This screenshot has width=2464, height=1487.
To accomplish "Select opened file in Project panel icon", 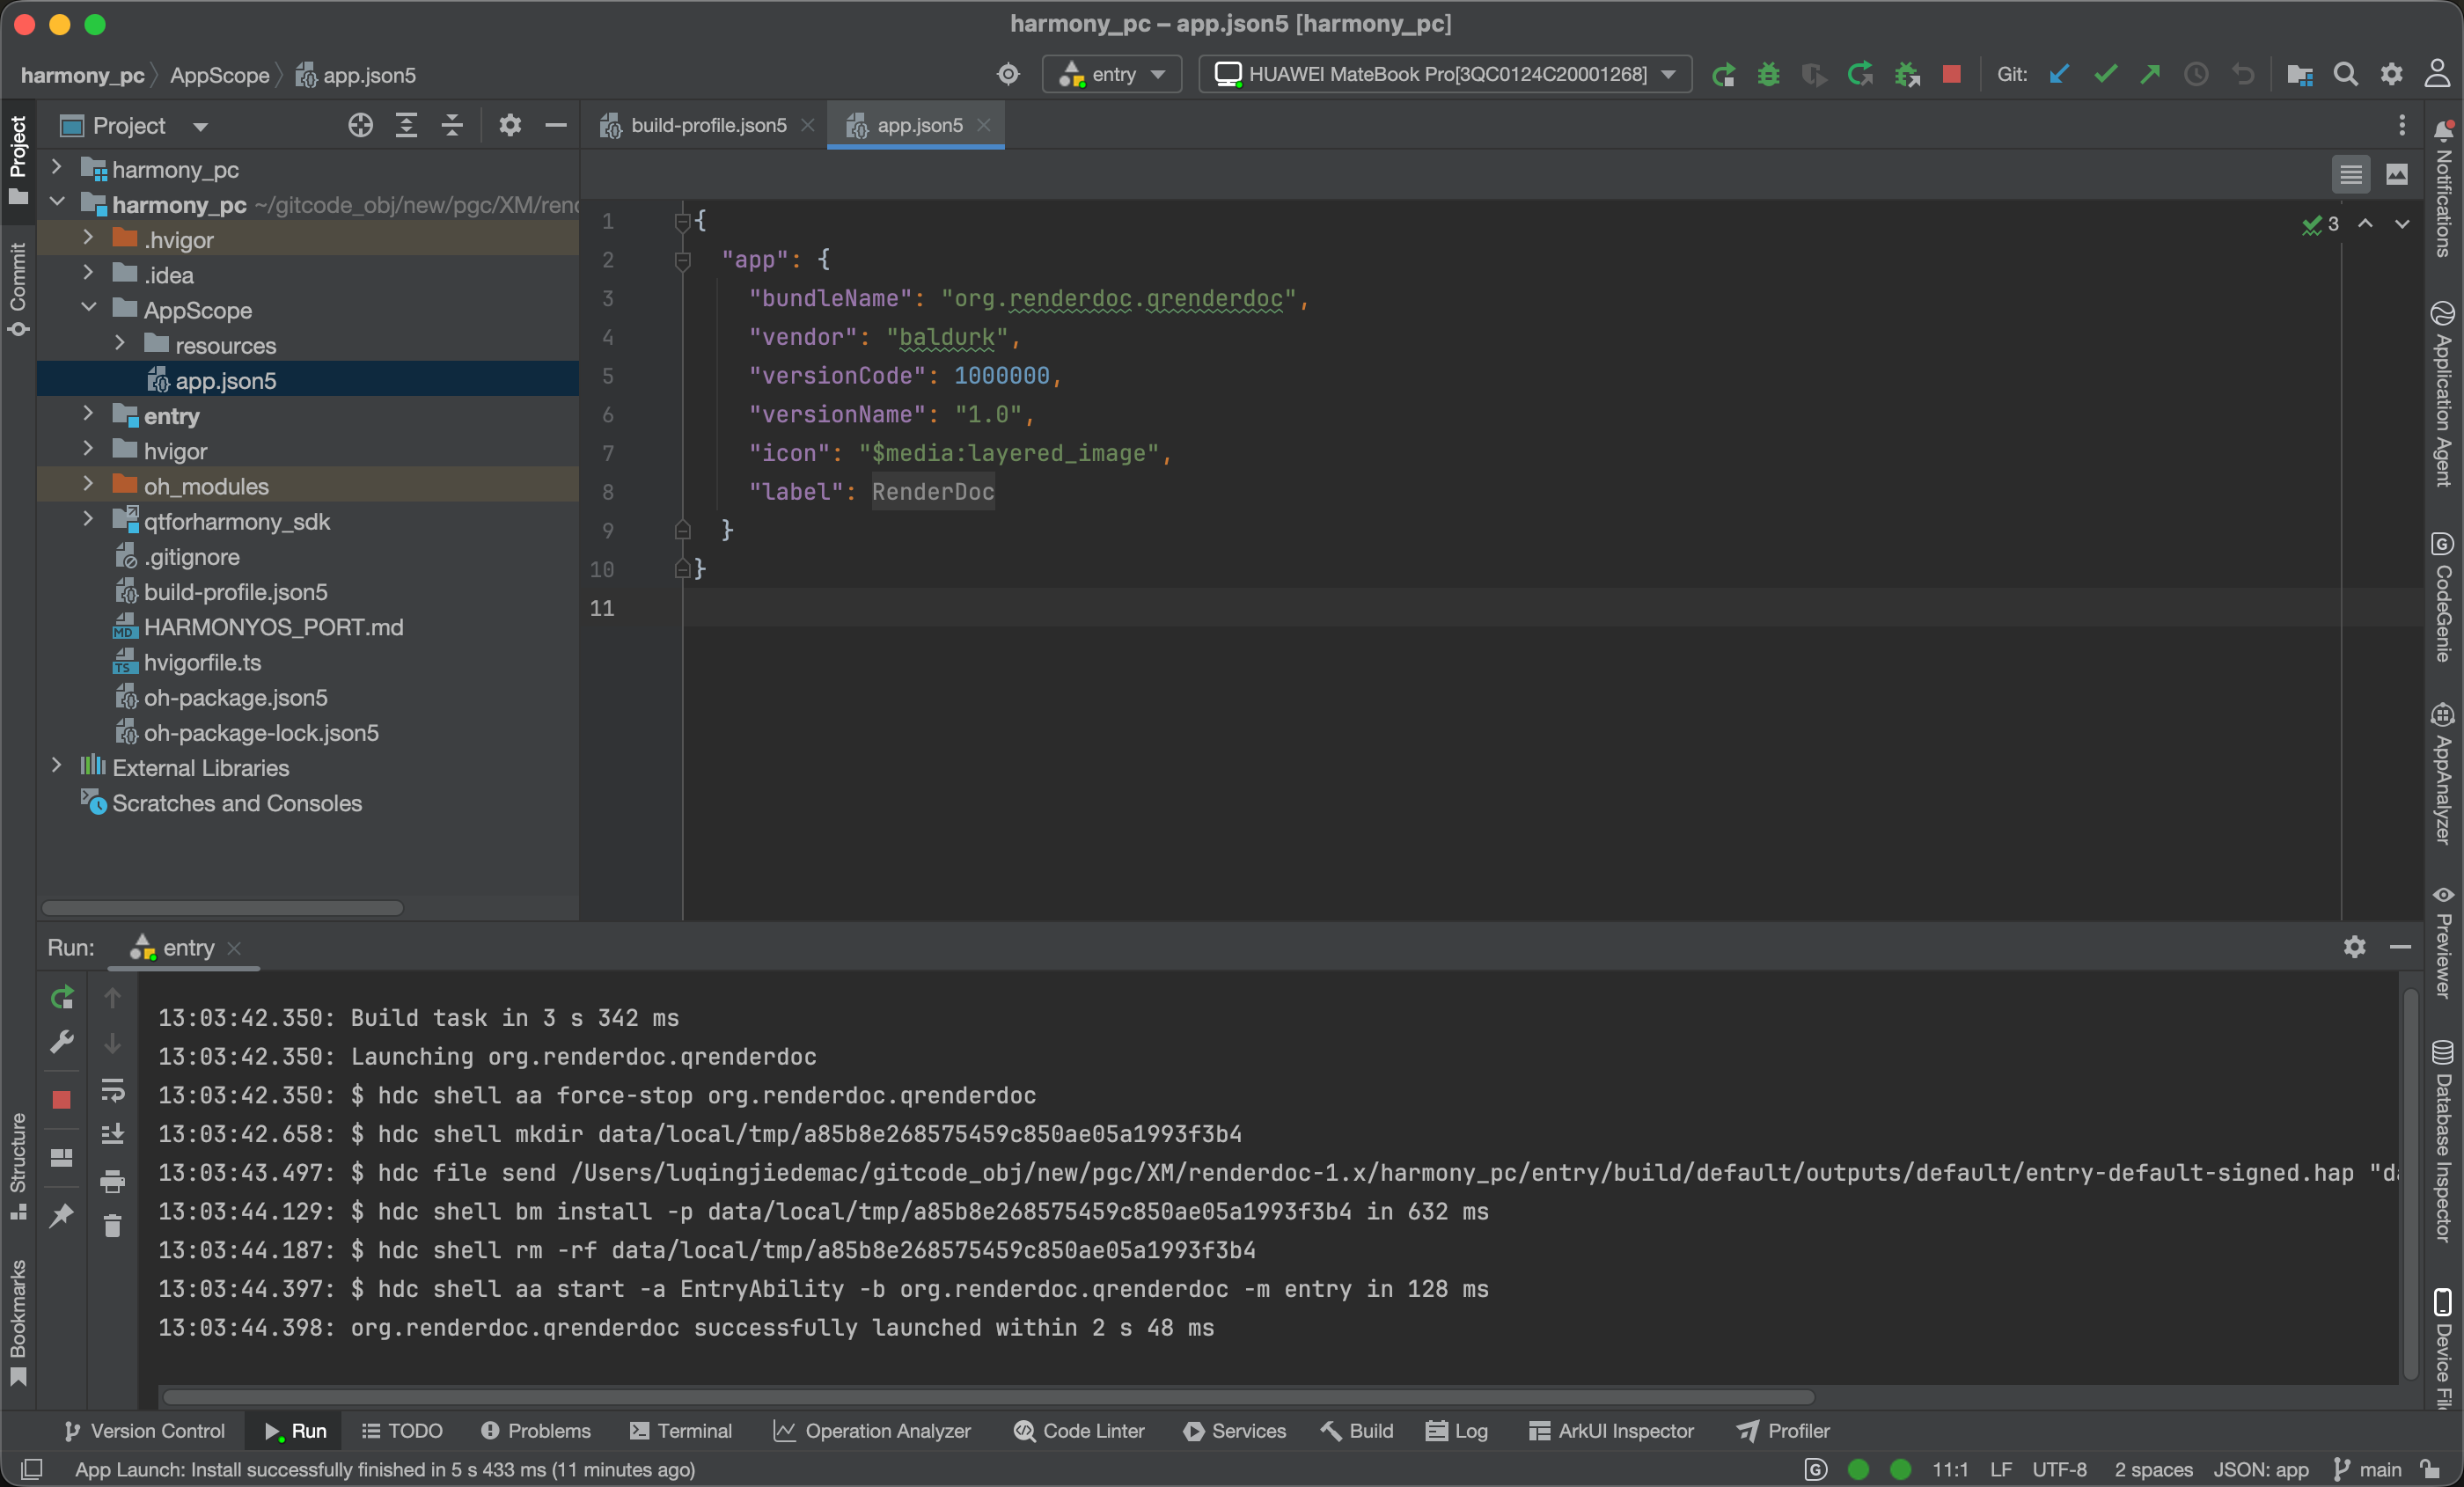I will pyautogui.click(x=360, y=126).
